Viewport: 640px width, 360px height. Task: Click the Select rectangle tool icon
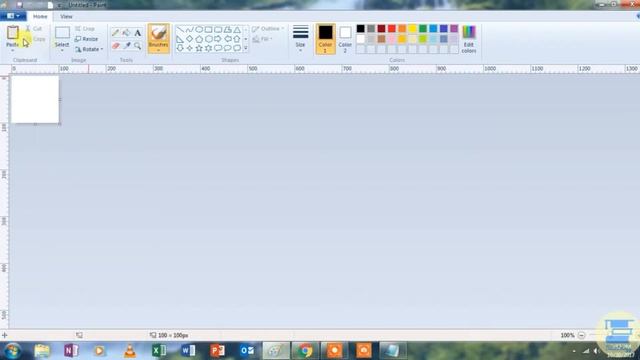[x=62, y=33]
